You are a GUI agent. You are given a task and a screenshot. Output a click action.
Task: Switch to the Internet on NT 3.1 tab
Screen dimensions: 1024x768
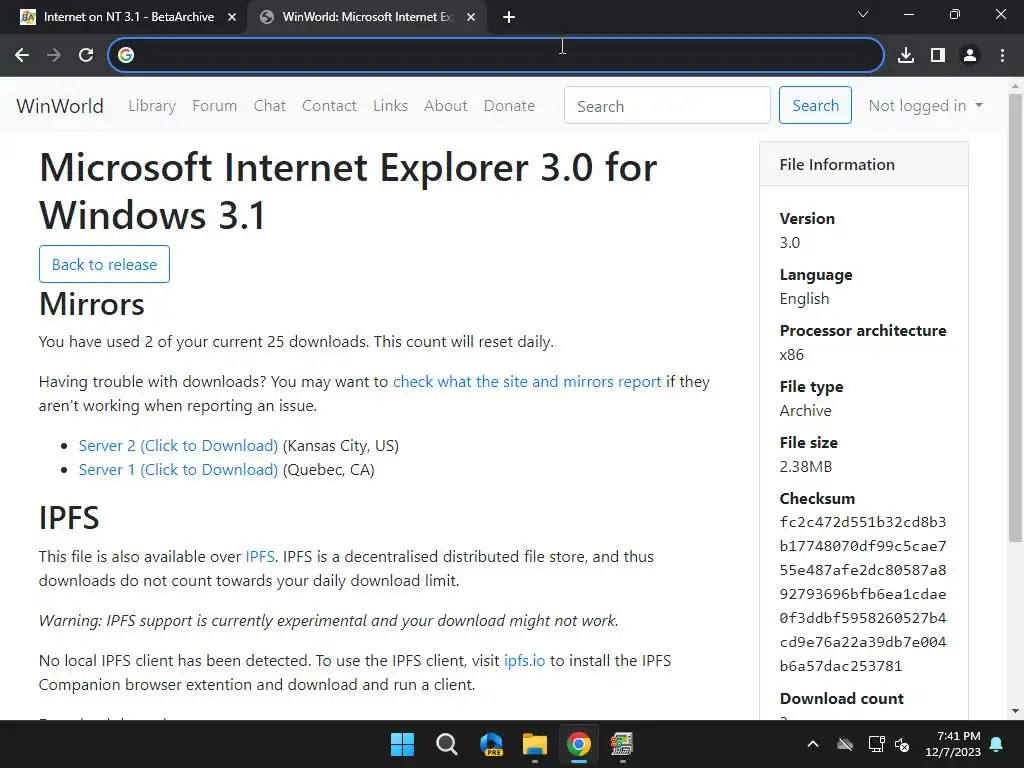click(x=129, y=17)
